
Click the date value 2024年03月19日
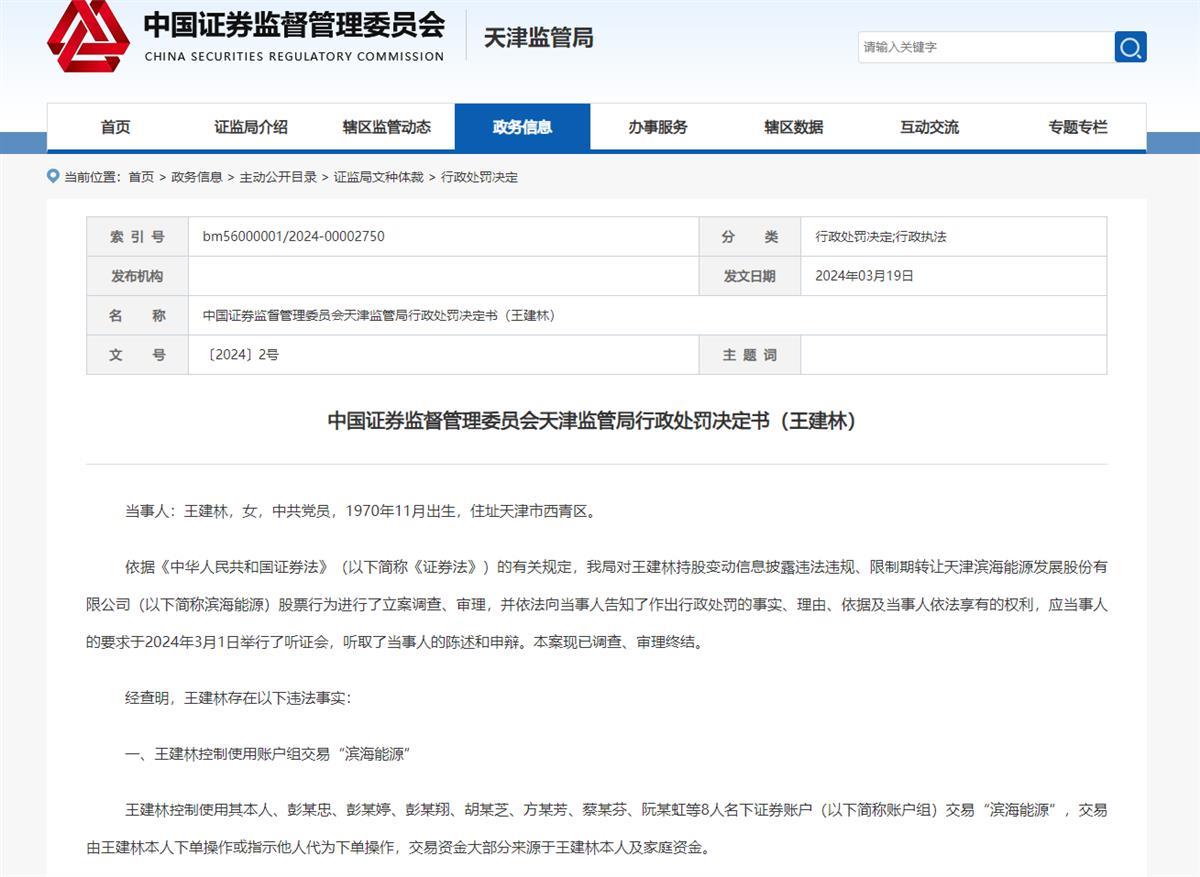pyautogui.click(x=864, y=276)
